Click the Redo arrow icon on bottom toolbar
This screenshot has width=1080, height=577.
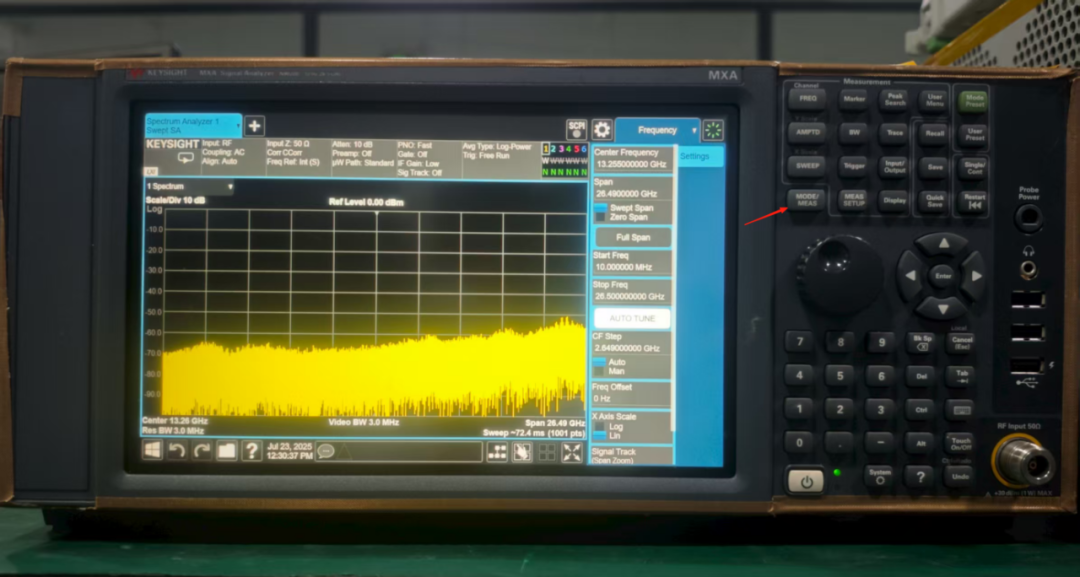click(200, 450)
